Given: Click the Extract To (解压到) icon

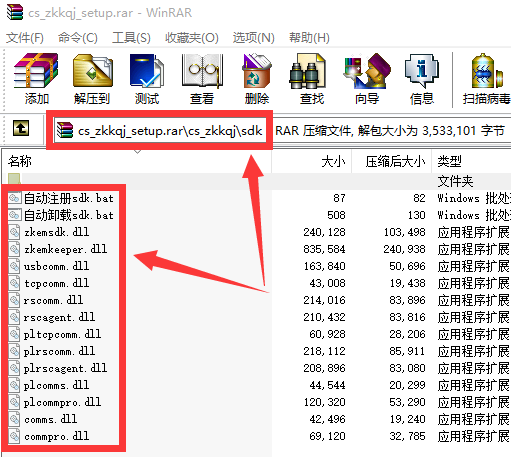Looking at the screenshot, I should point(92,79).
